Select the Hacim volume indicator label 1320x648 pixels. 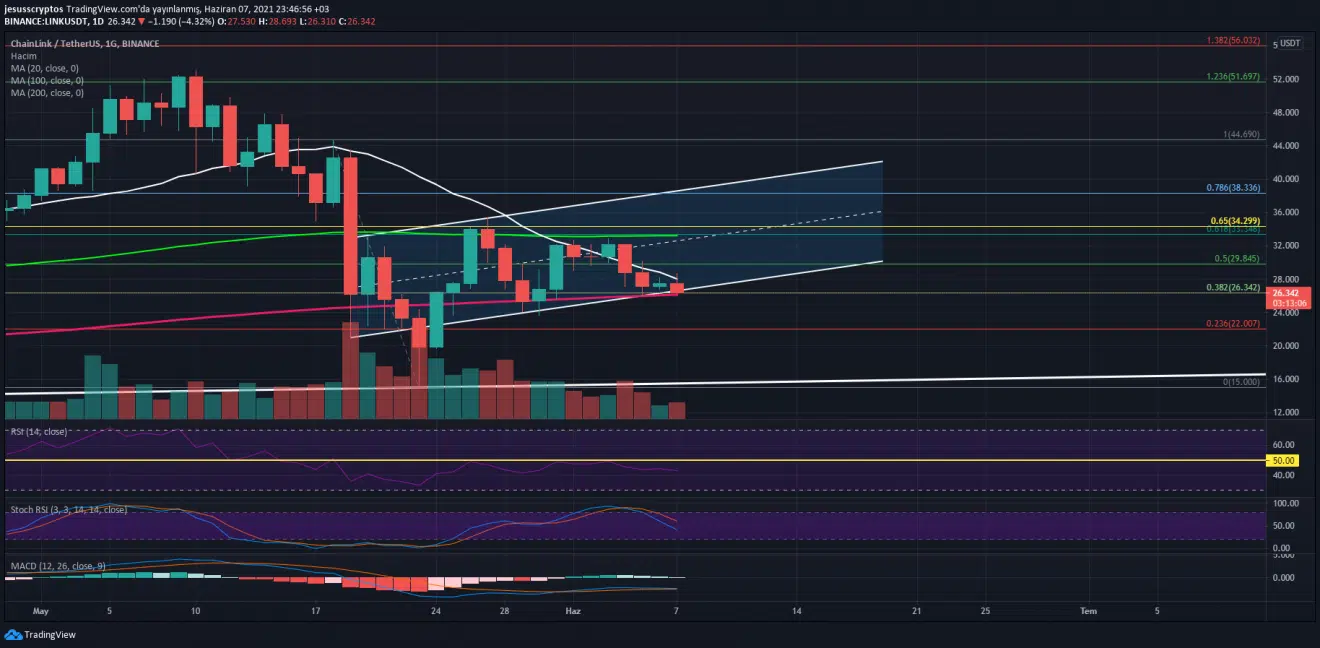pos(23,57)
